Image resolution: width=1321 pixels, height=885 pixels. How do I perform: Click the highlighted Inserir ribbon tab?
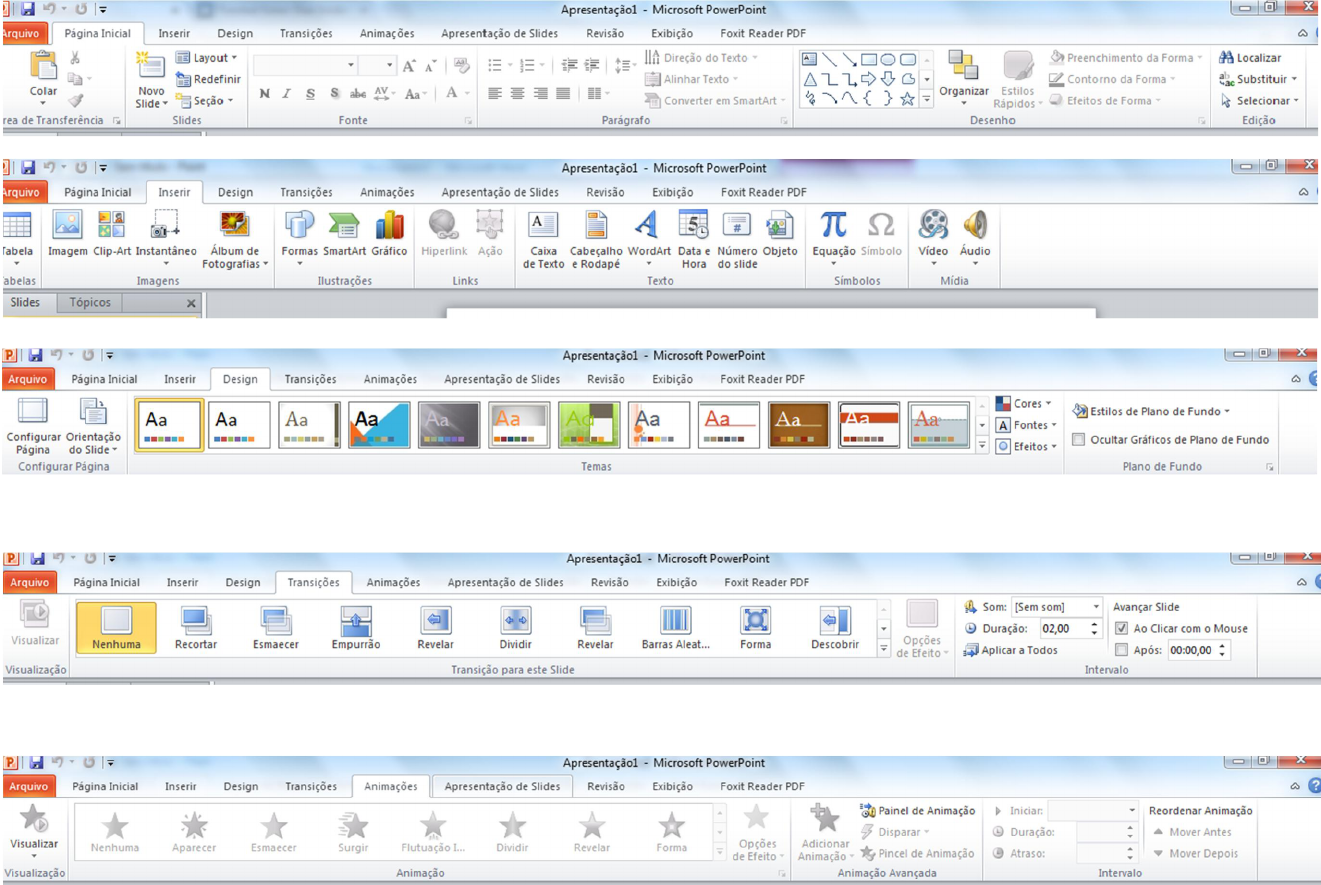point(174,192)
